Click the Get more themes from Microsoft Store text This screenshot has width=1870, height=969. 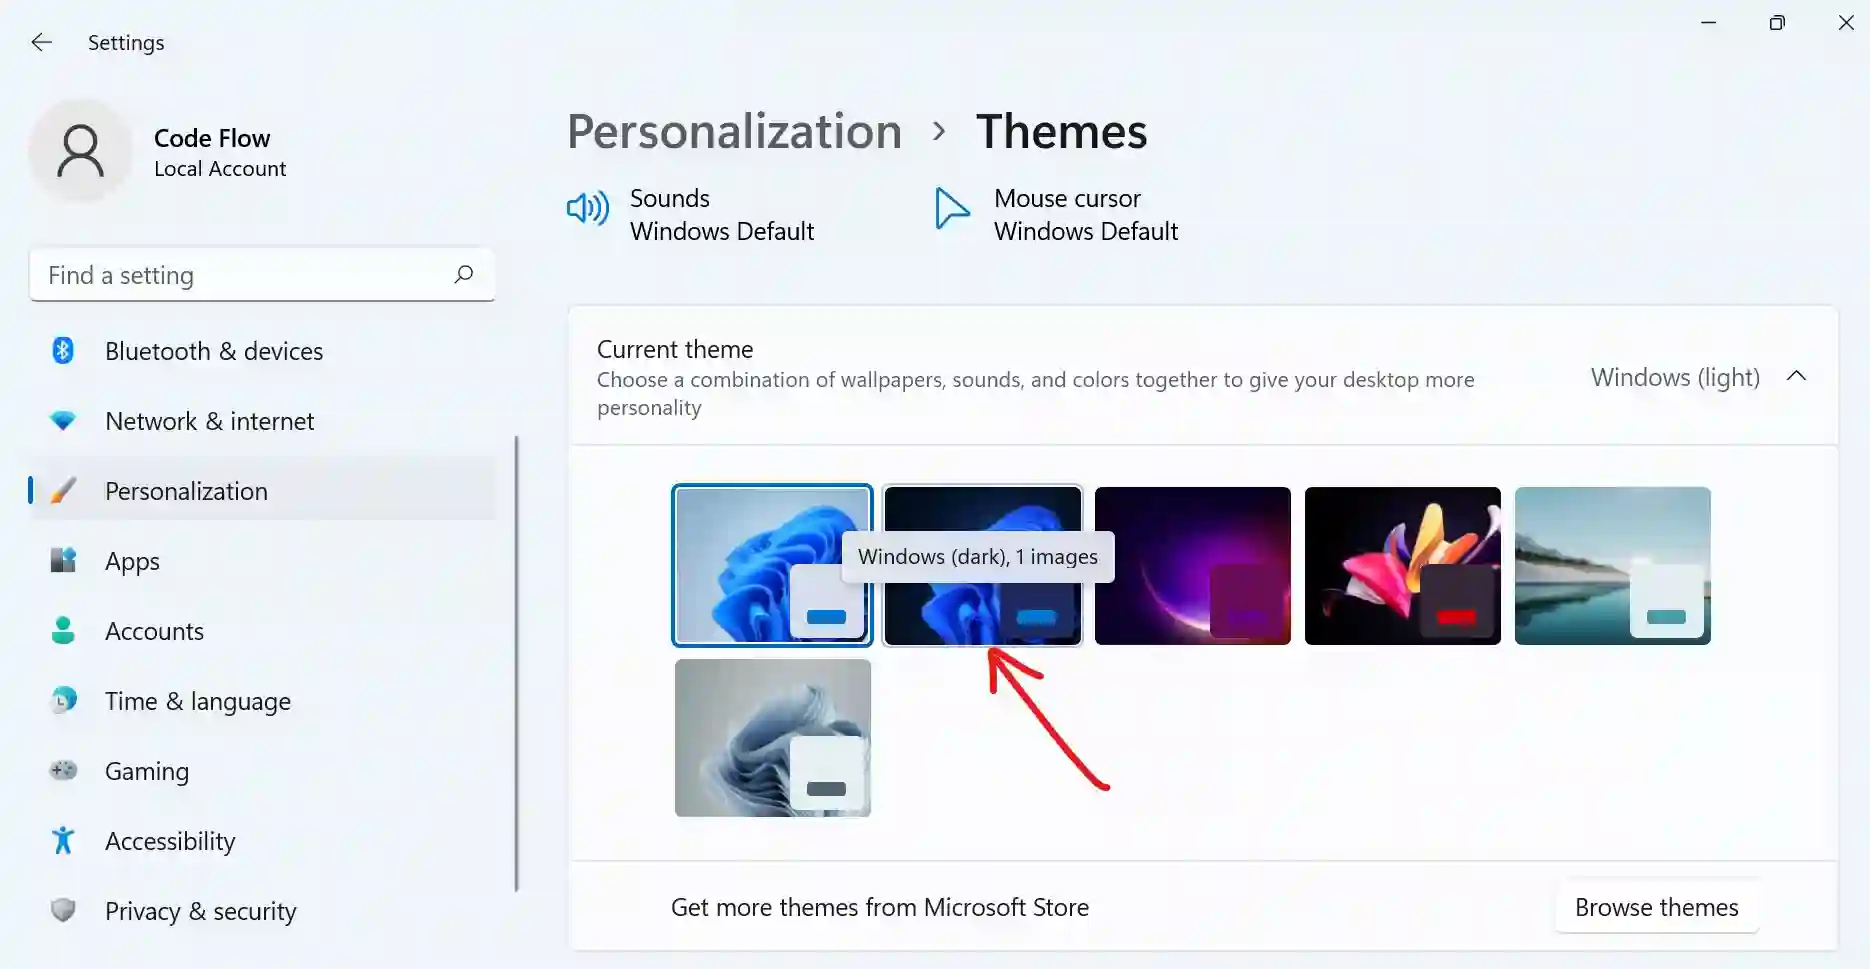tap(880, 907)
